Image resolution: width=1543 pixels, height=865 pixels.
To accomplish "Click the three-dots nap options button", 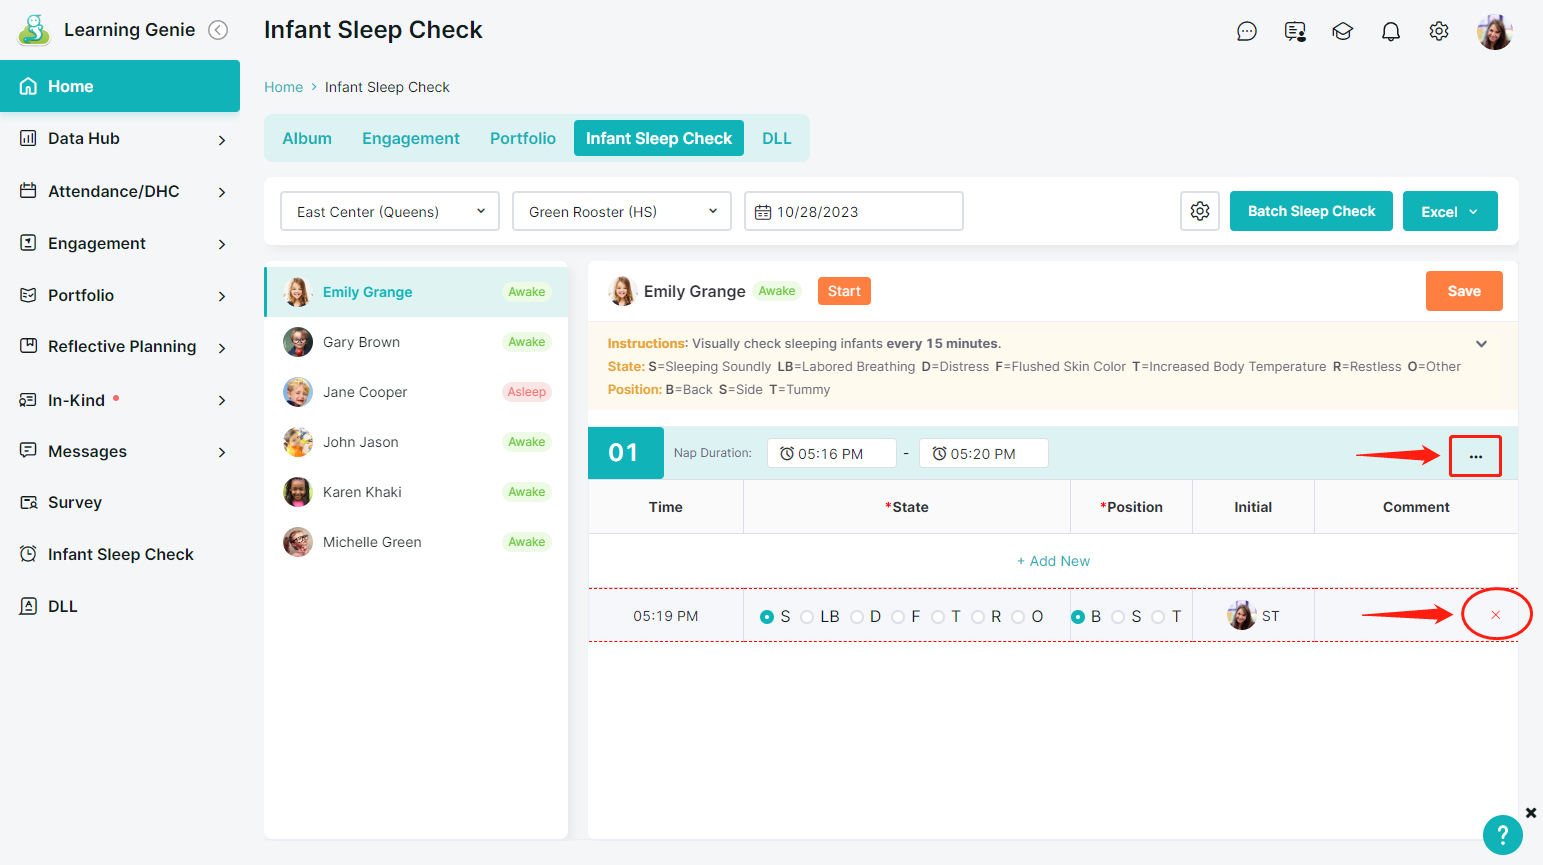I will click(1475, 456).
